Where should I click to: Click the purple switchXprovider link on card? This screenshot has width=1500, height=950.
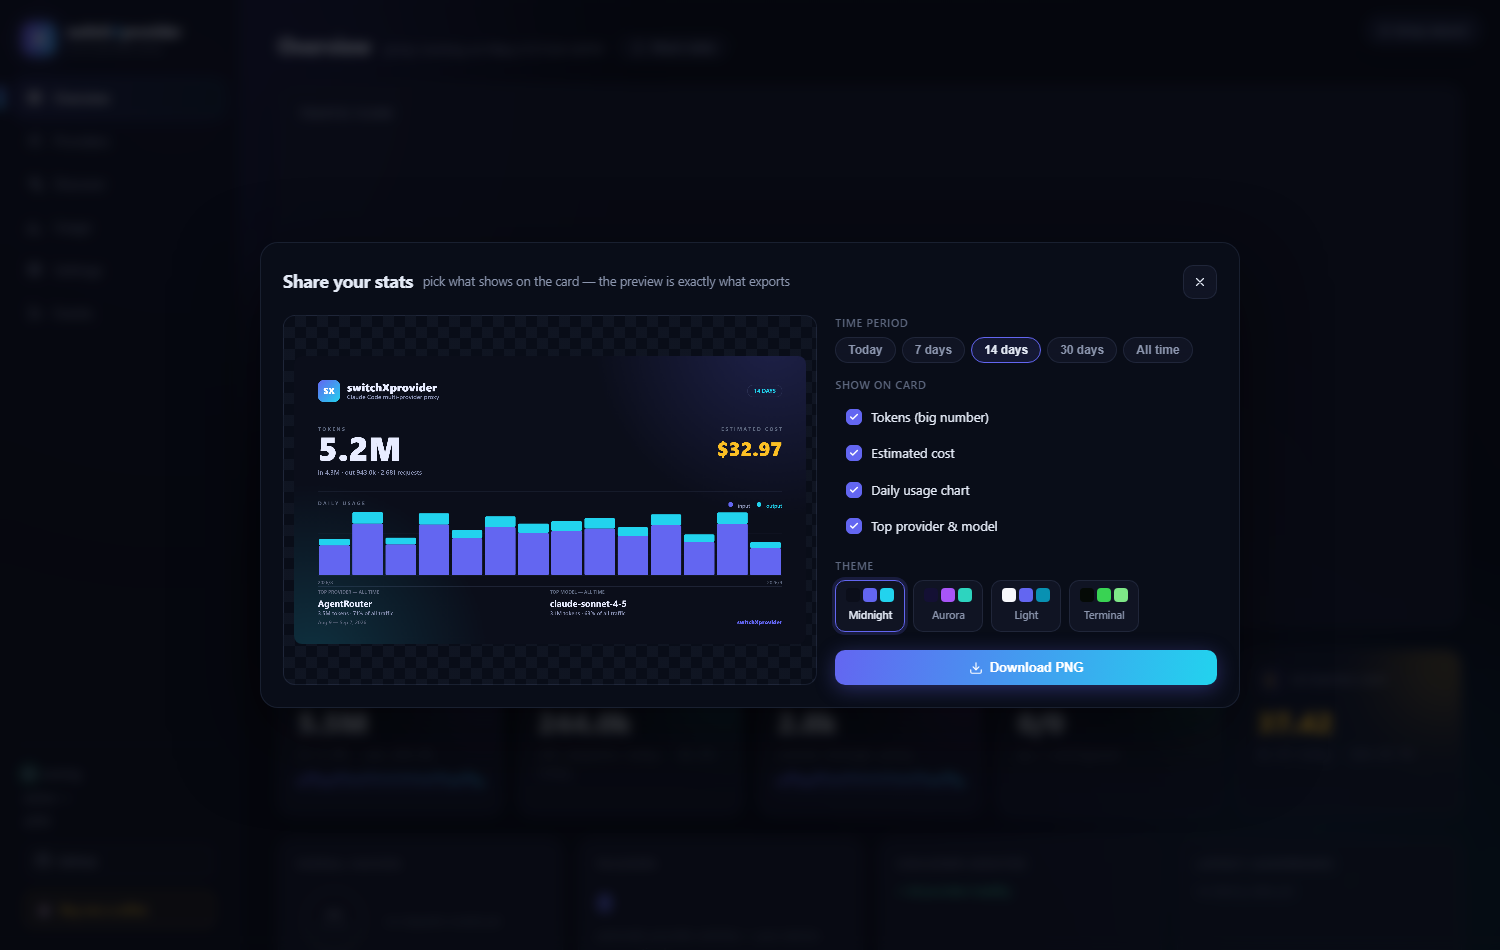(x=759, y=622)
